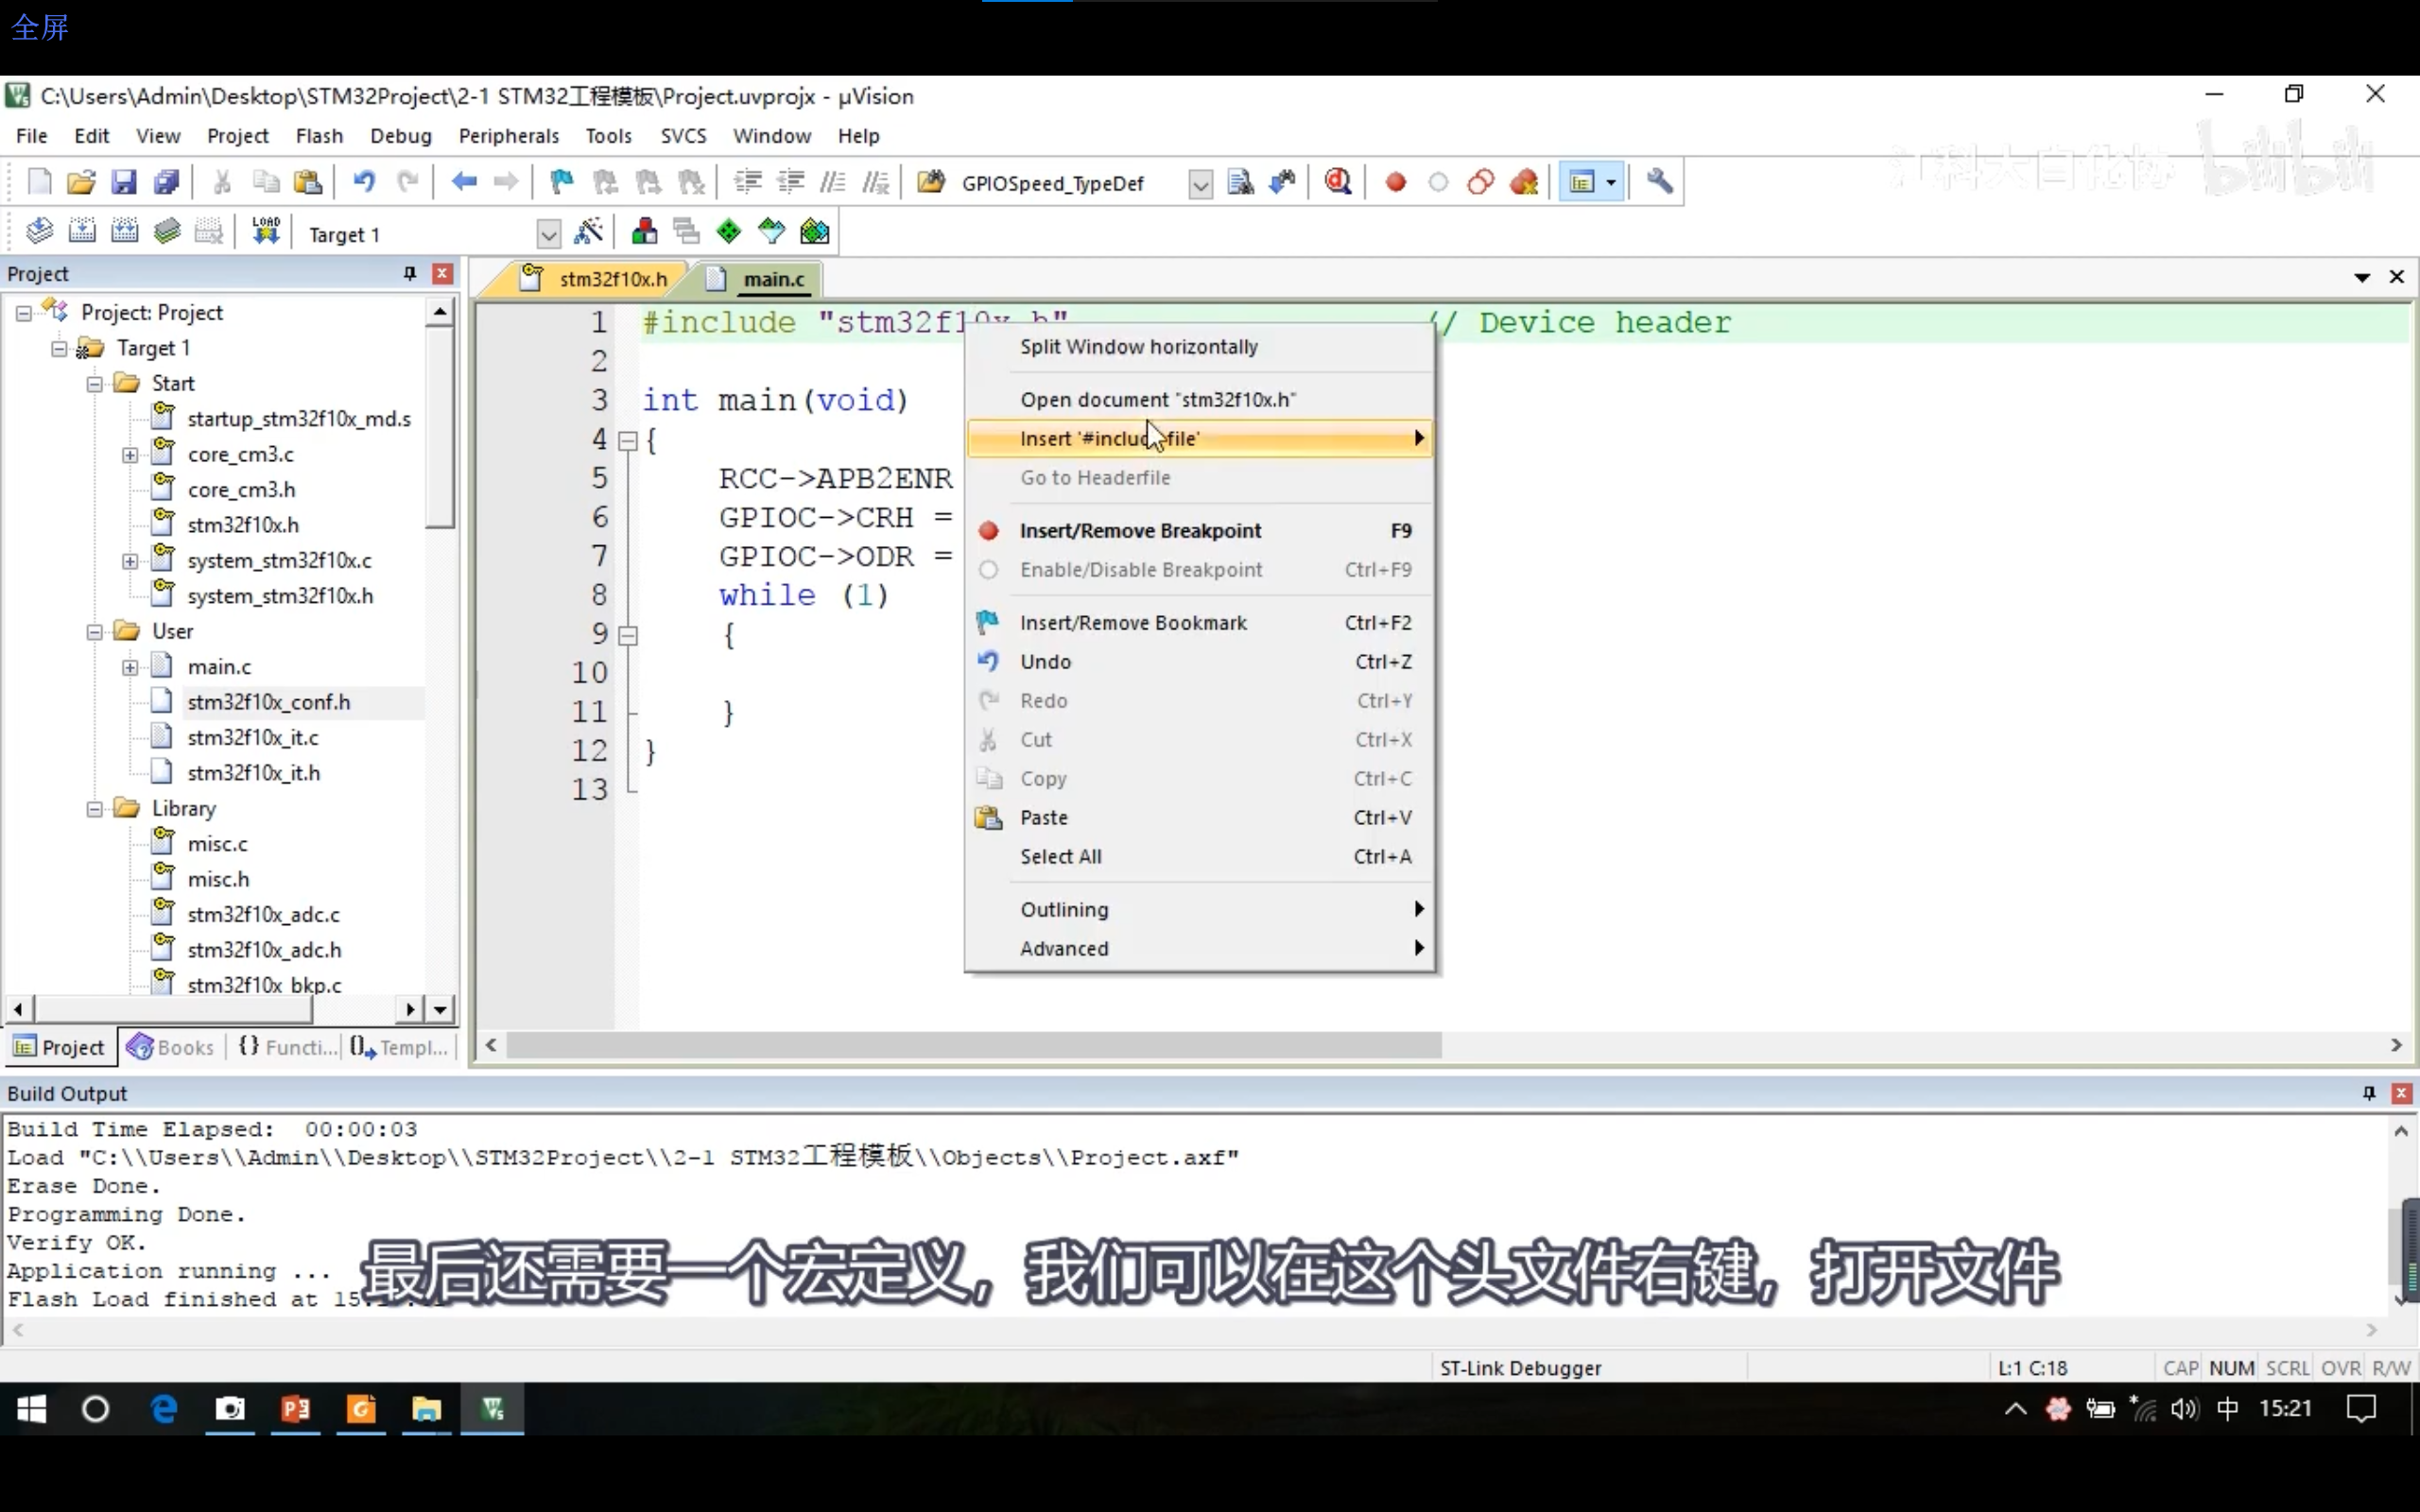Viewport: 2420px width, 1512px height.
Task: Open the Peripherals menu
Action: pyautogui.click(x=508, y=136)
